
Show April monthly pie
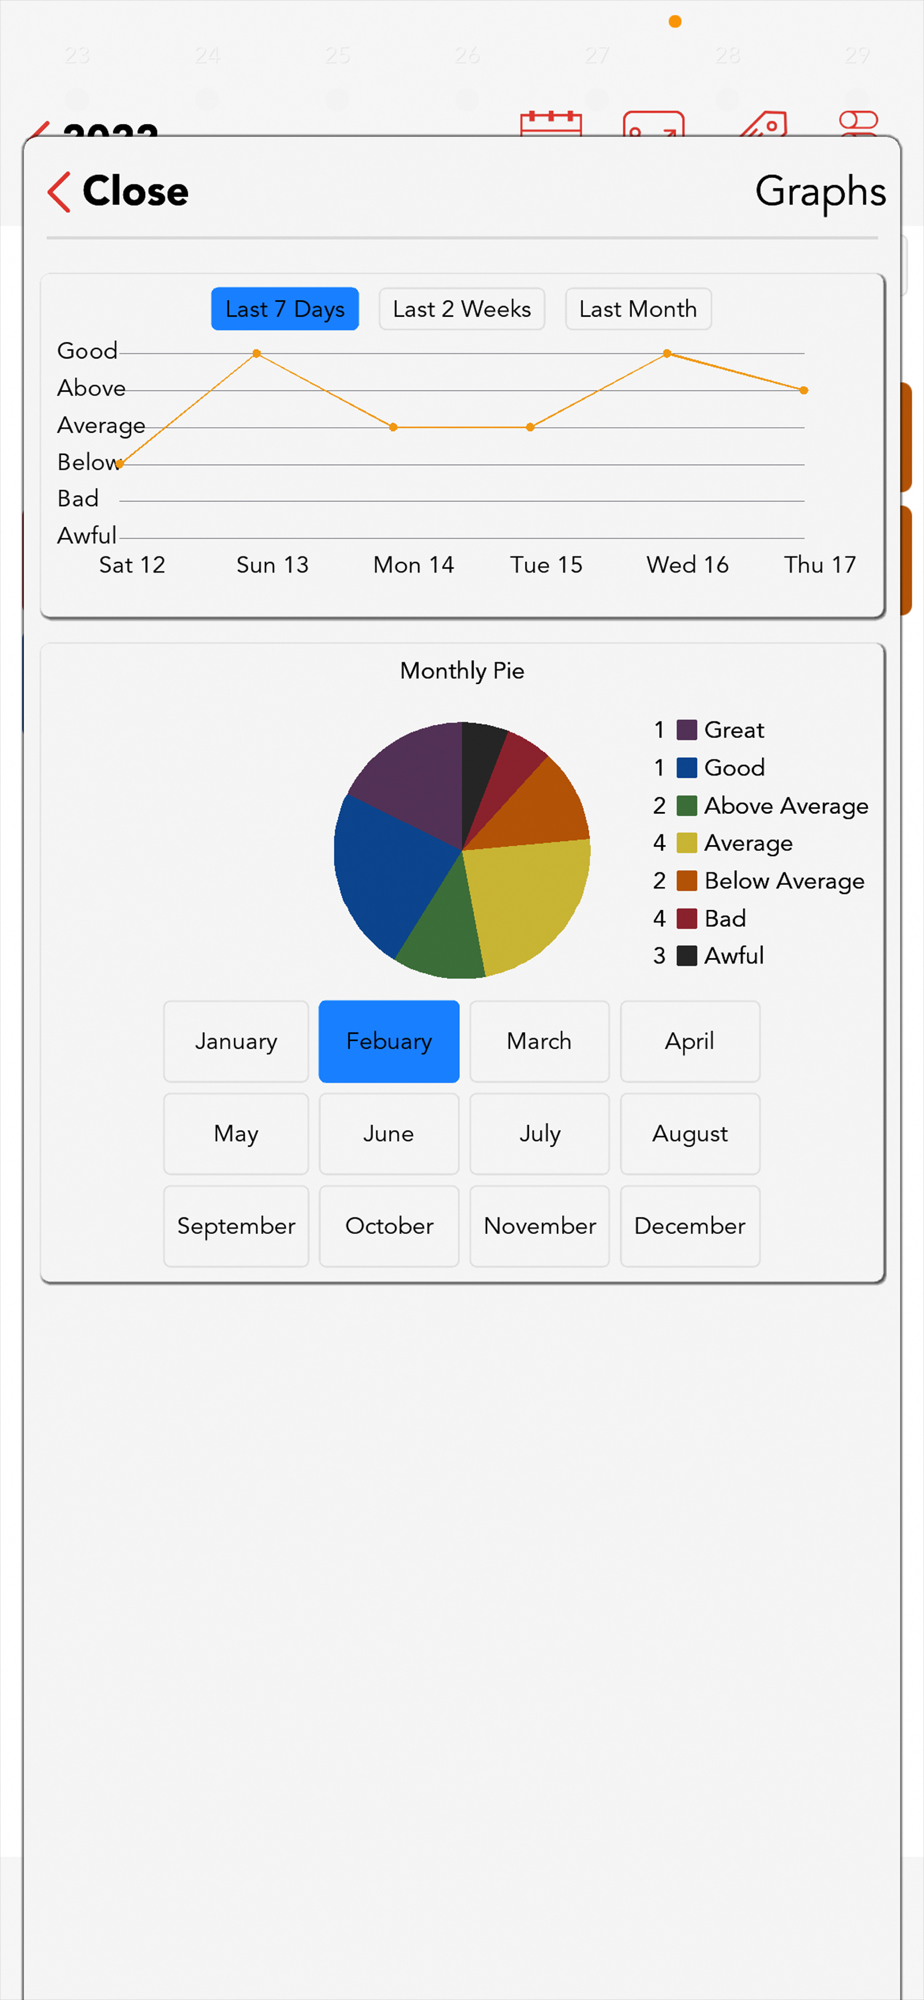(690, 1041)
